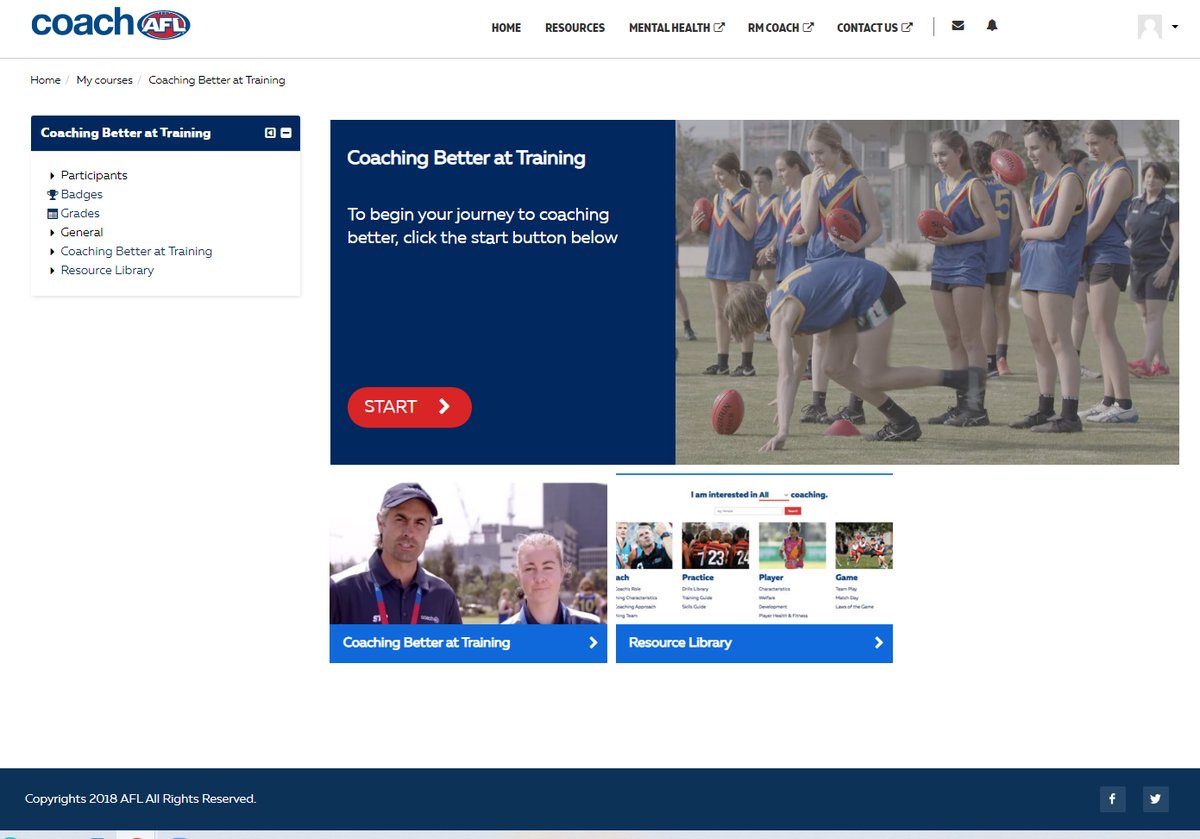Click the Resource Library preview thumbnail
The height and width of the screenshot is (839, 1200).
pyautogui.click(x=754, y=549)
